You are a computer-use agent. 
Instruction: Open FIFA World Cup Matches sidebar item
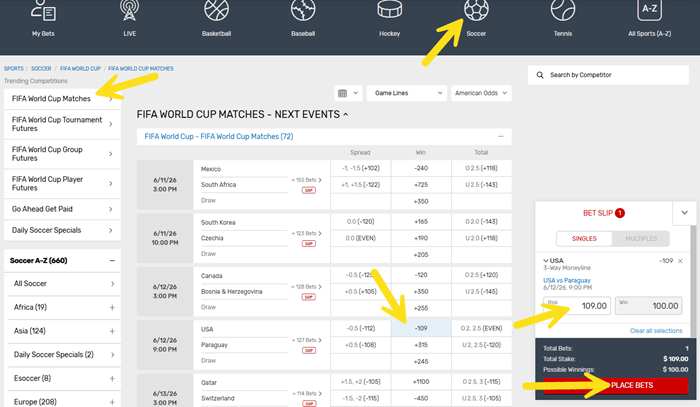point(62,99)
